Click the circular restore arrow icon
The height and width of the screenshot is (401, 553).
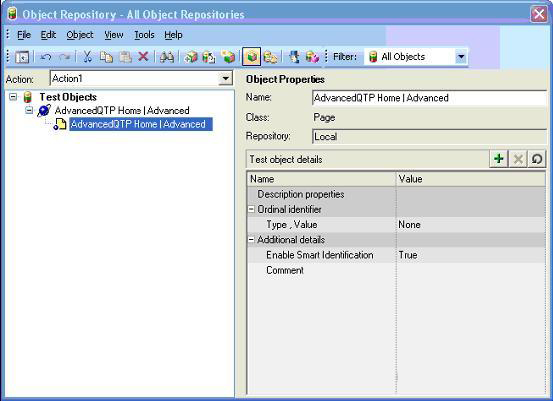(x=537, y=159)
